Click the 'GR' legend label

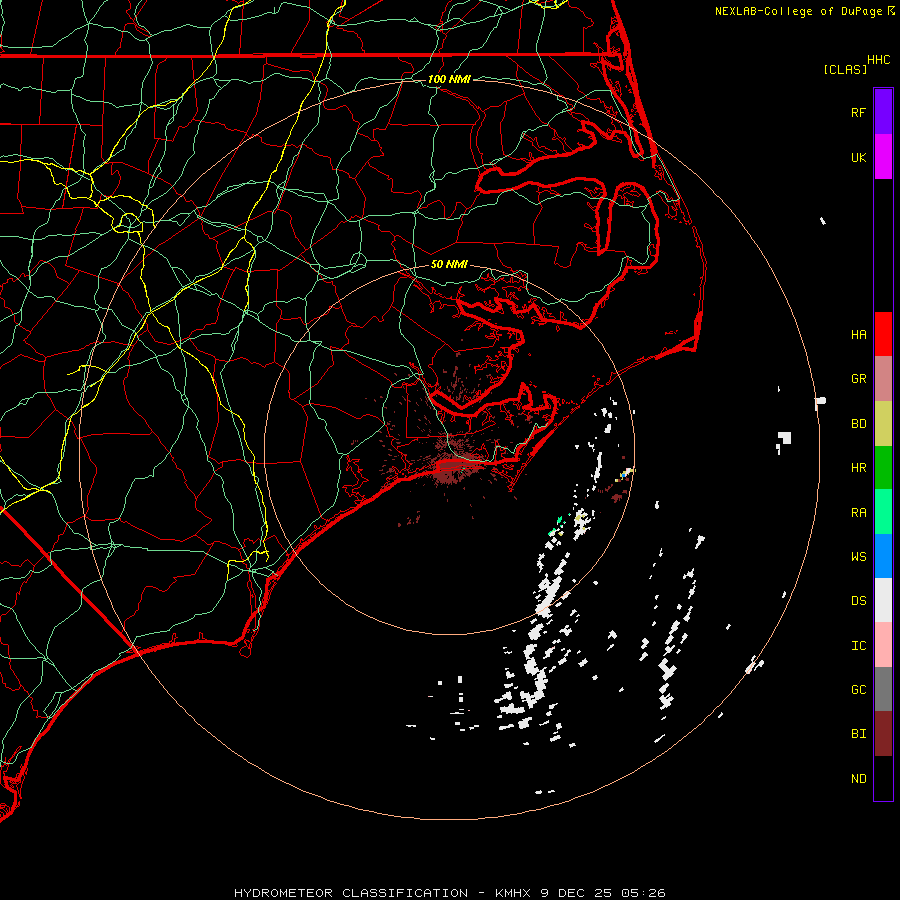coord(858,379)
